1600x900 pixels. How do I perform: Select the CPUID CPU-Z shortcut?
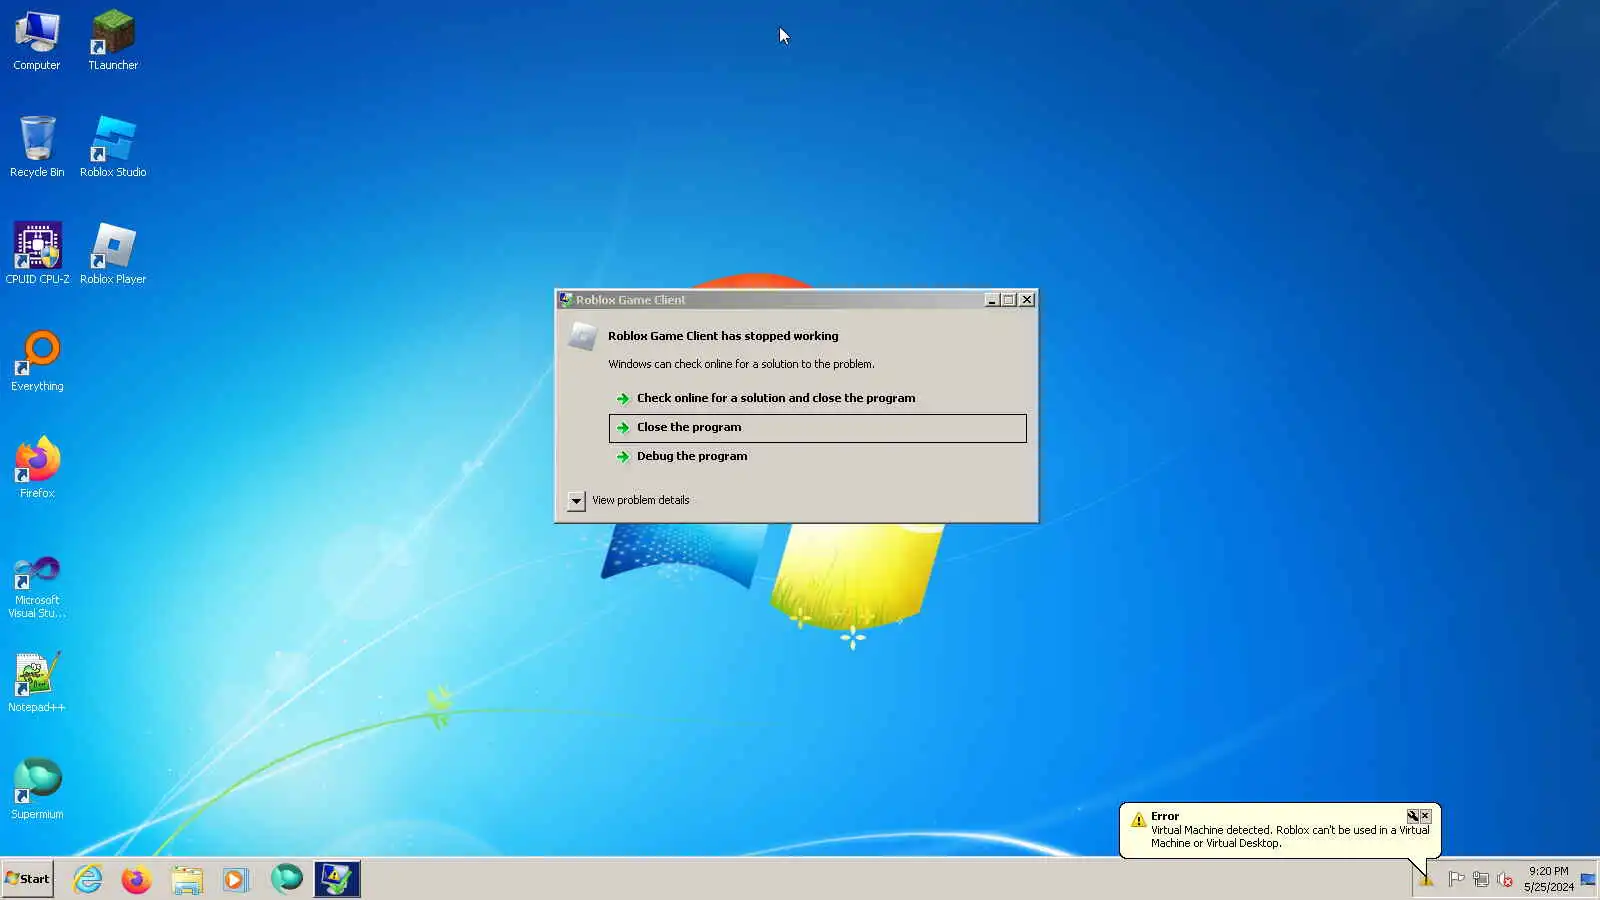coord(37,254)
